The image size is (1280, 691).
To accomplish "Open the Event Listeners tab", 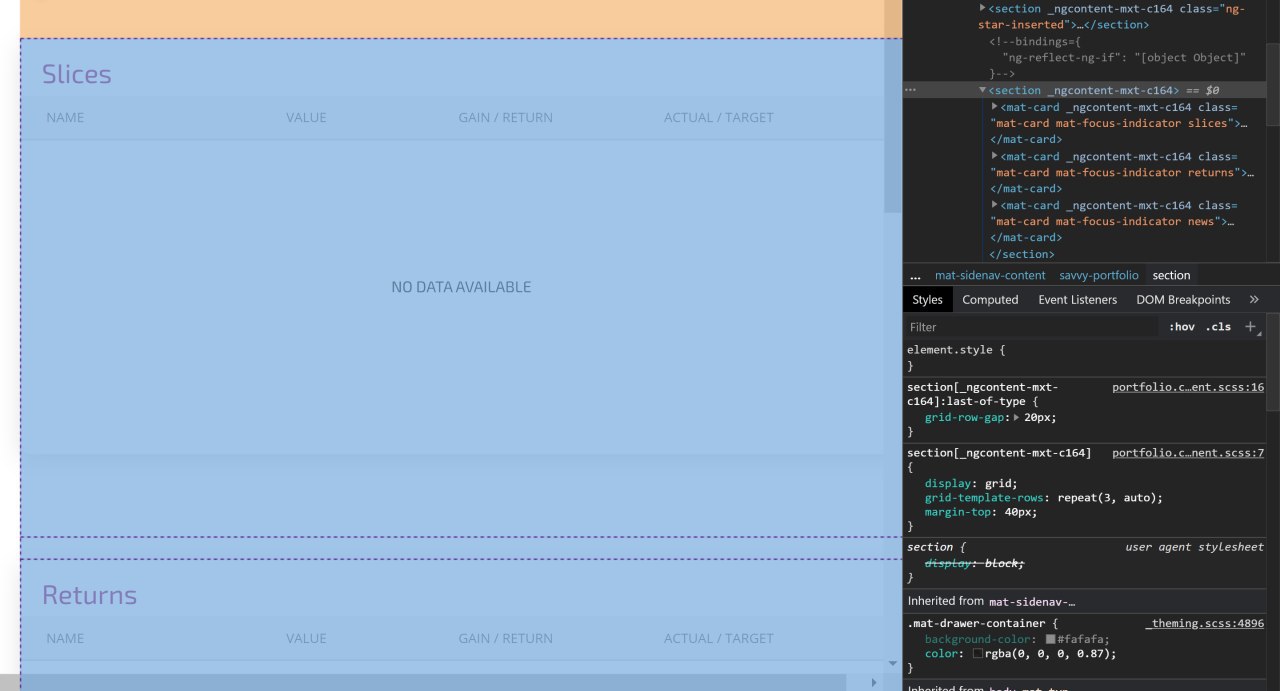I will coord(1077,299).
